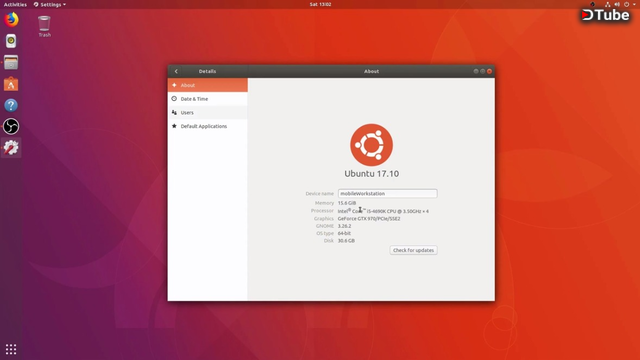640x360 pixels.
Task: Go back using Details back arrow
Action: [x=176, y=71]
